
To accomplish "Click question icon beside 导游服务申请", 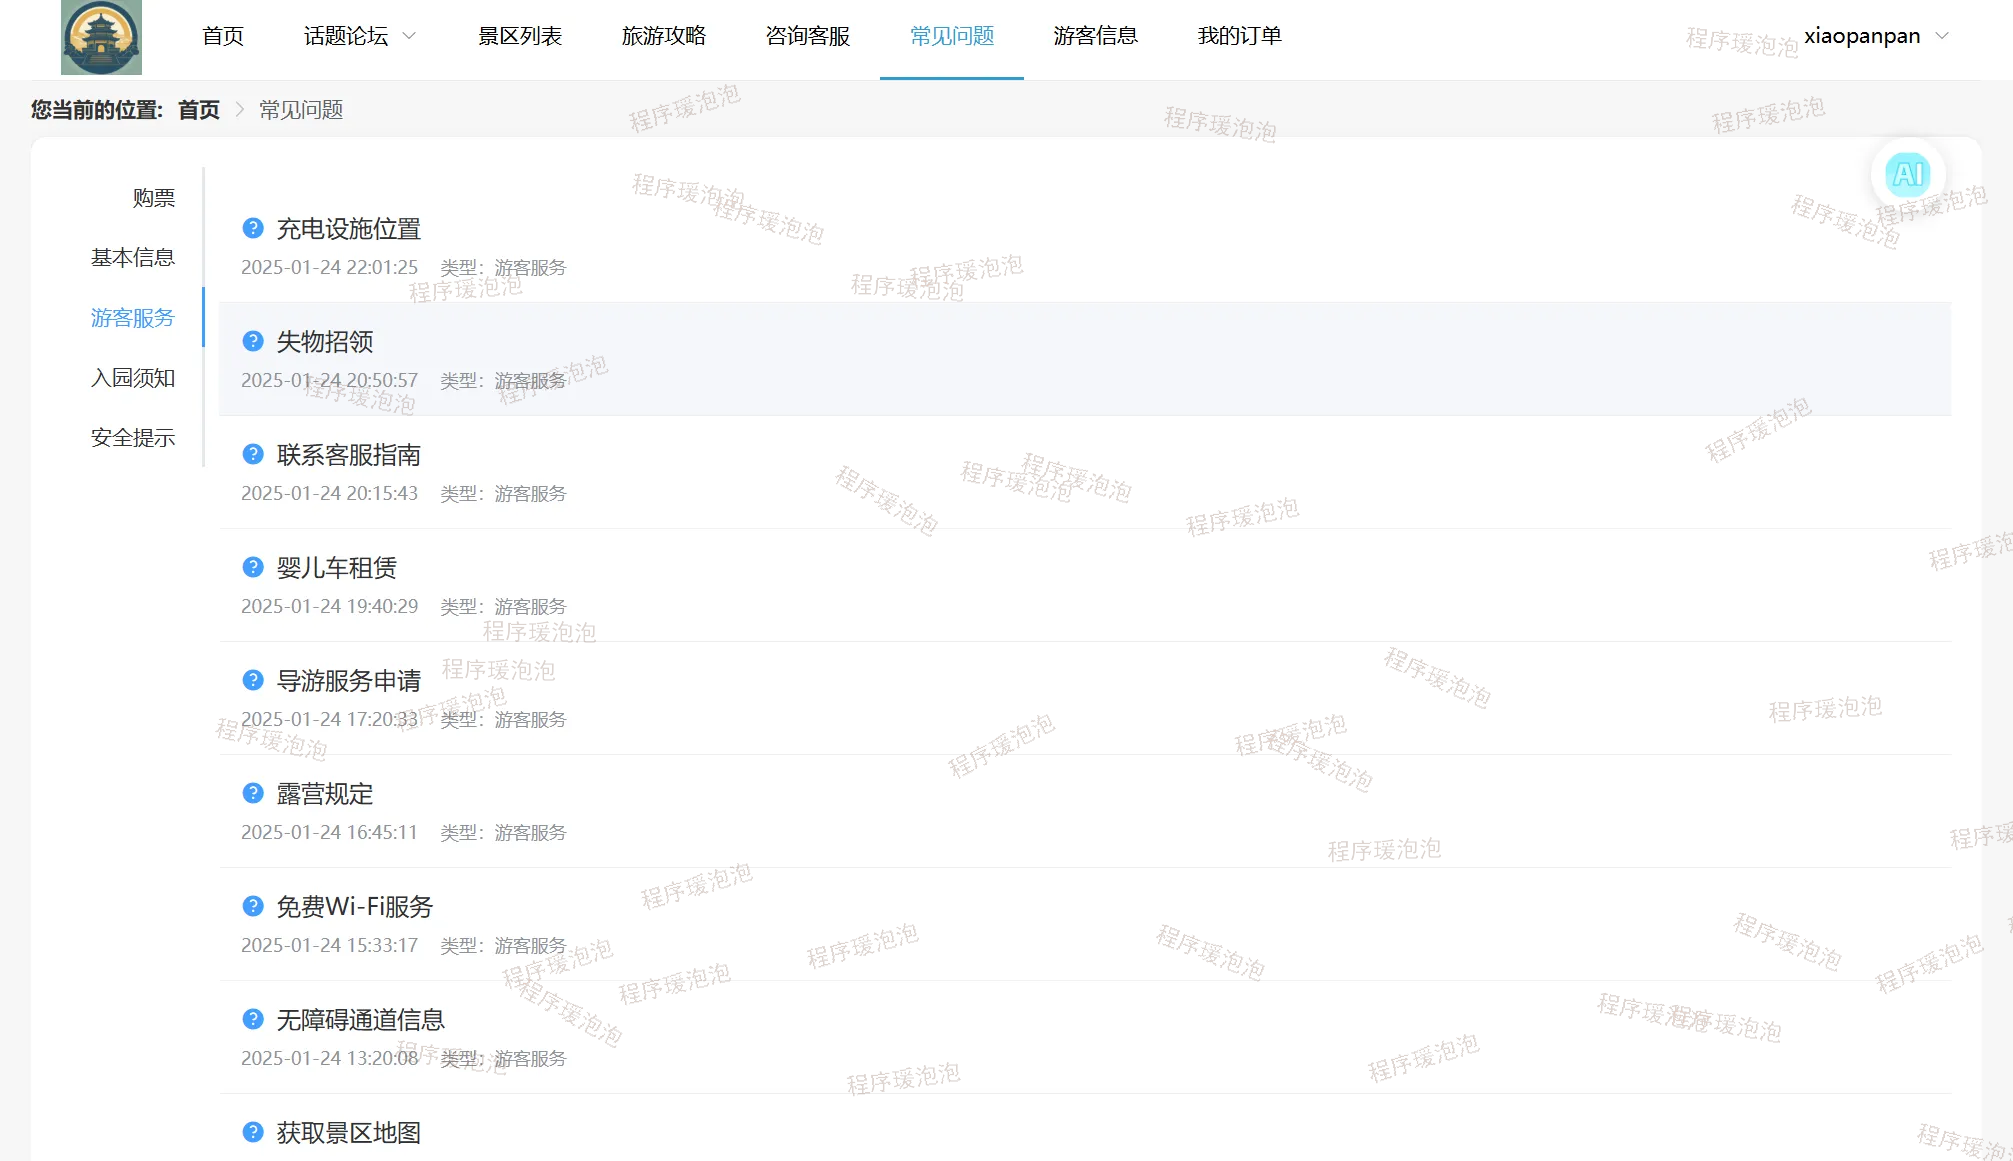I will click(253, 680).
